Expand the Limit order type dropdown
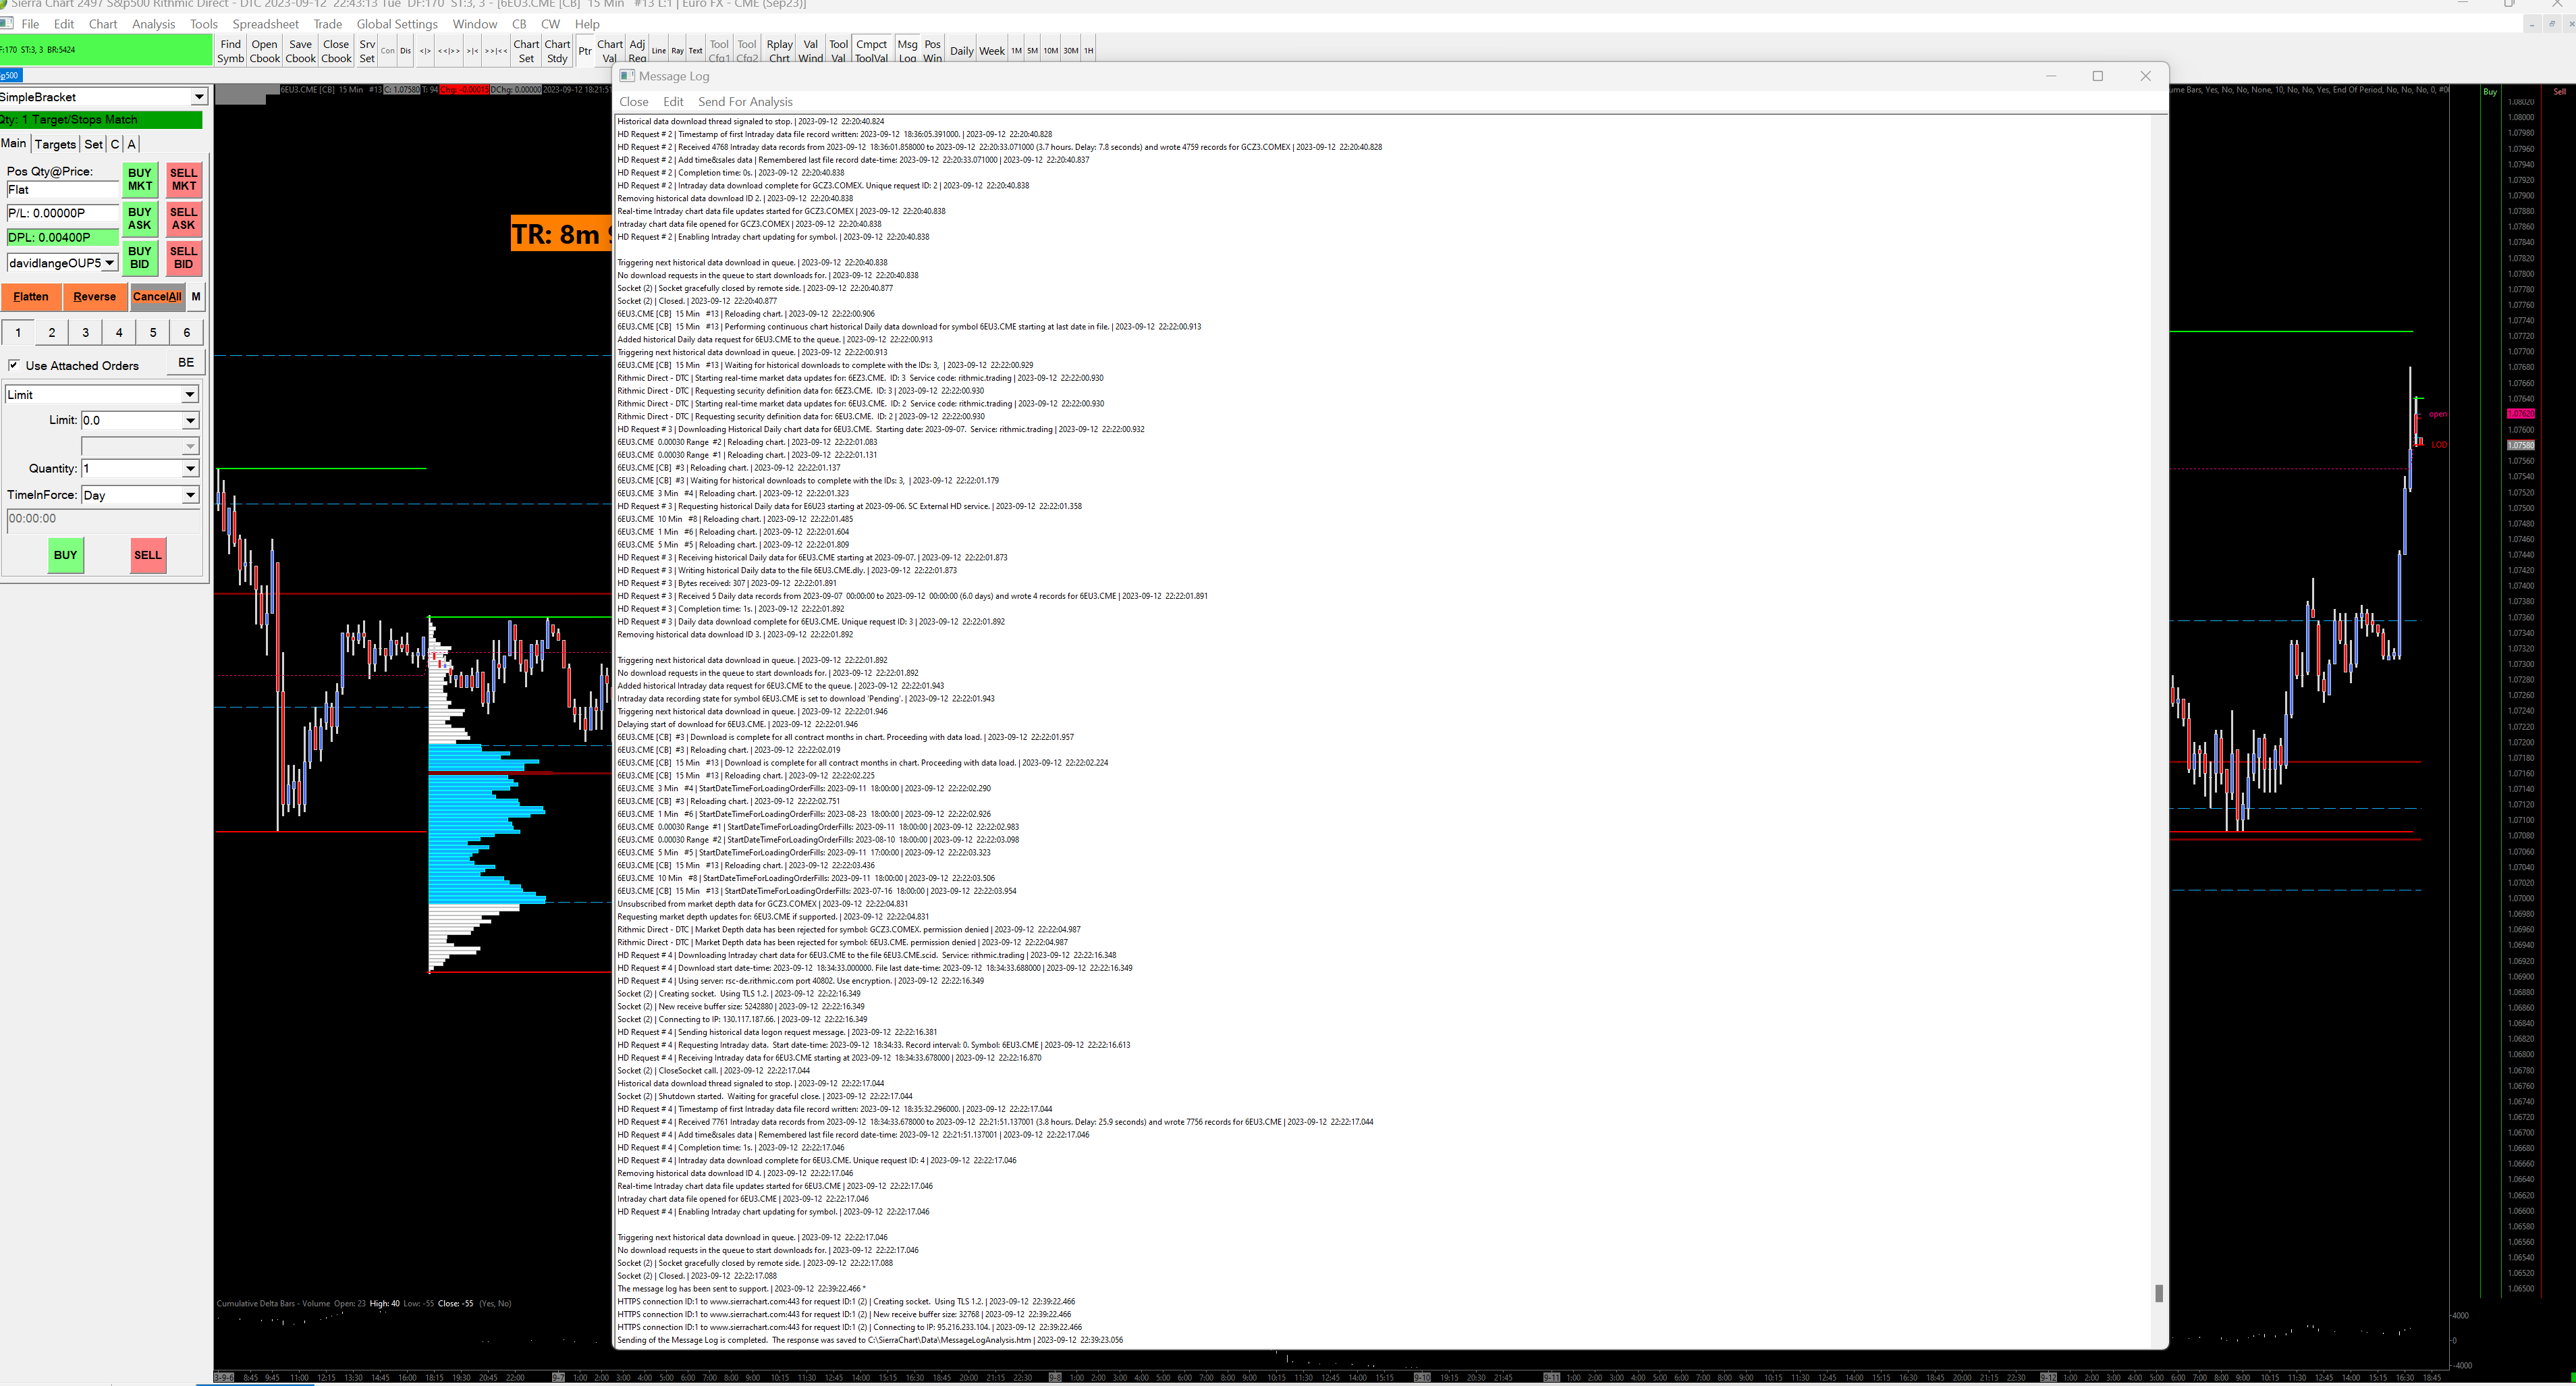 (189, 395)
